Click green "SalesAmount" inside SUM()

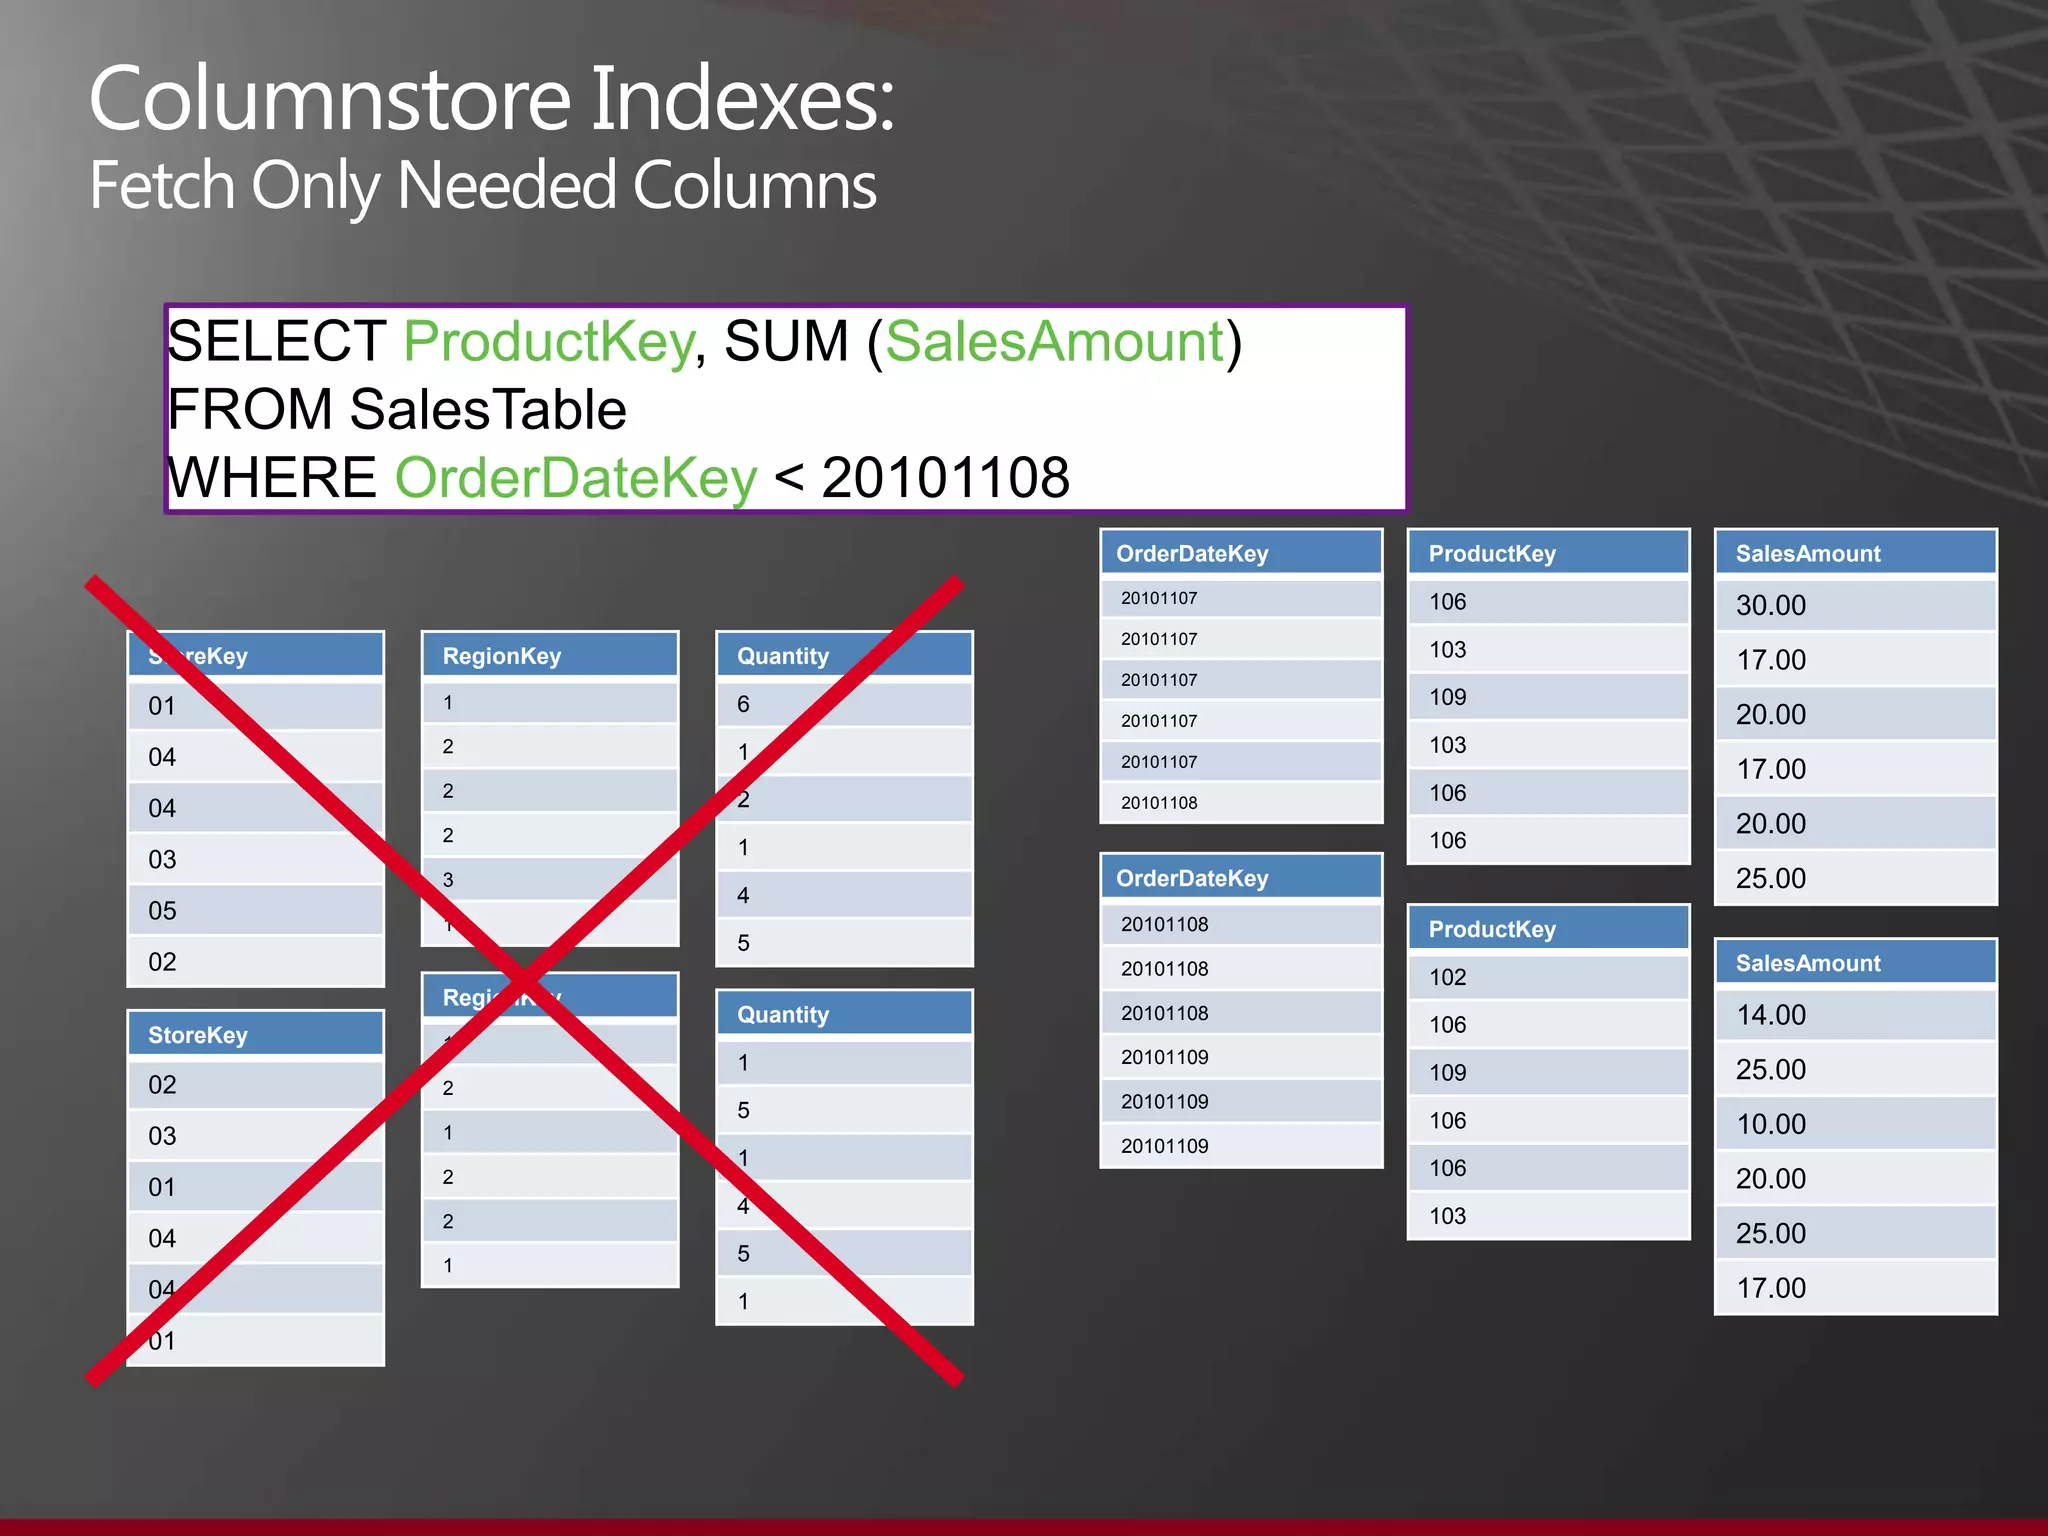click(x=1055, y=342)
